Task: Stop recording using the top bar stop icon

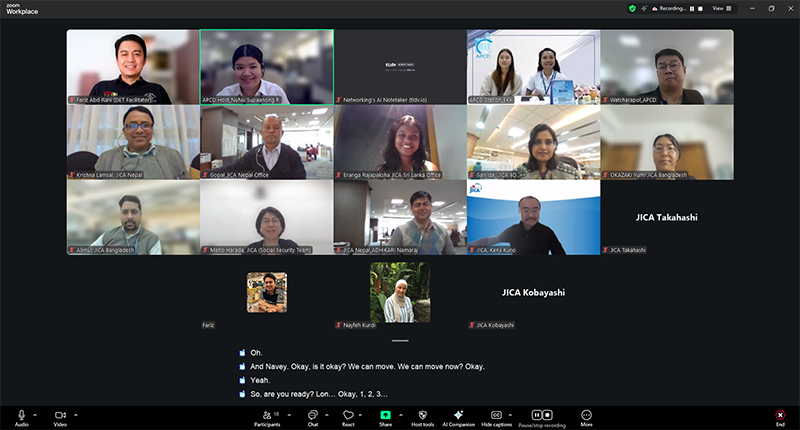Action: click(x=699, y=8)
